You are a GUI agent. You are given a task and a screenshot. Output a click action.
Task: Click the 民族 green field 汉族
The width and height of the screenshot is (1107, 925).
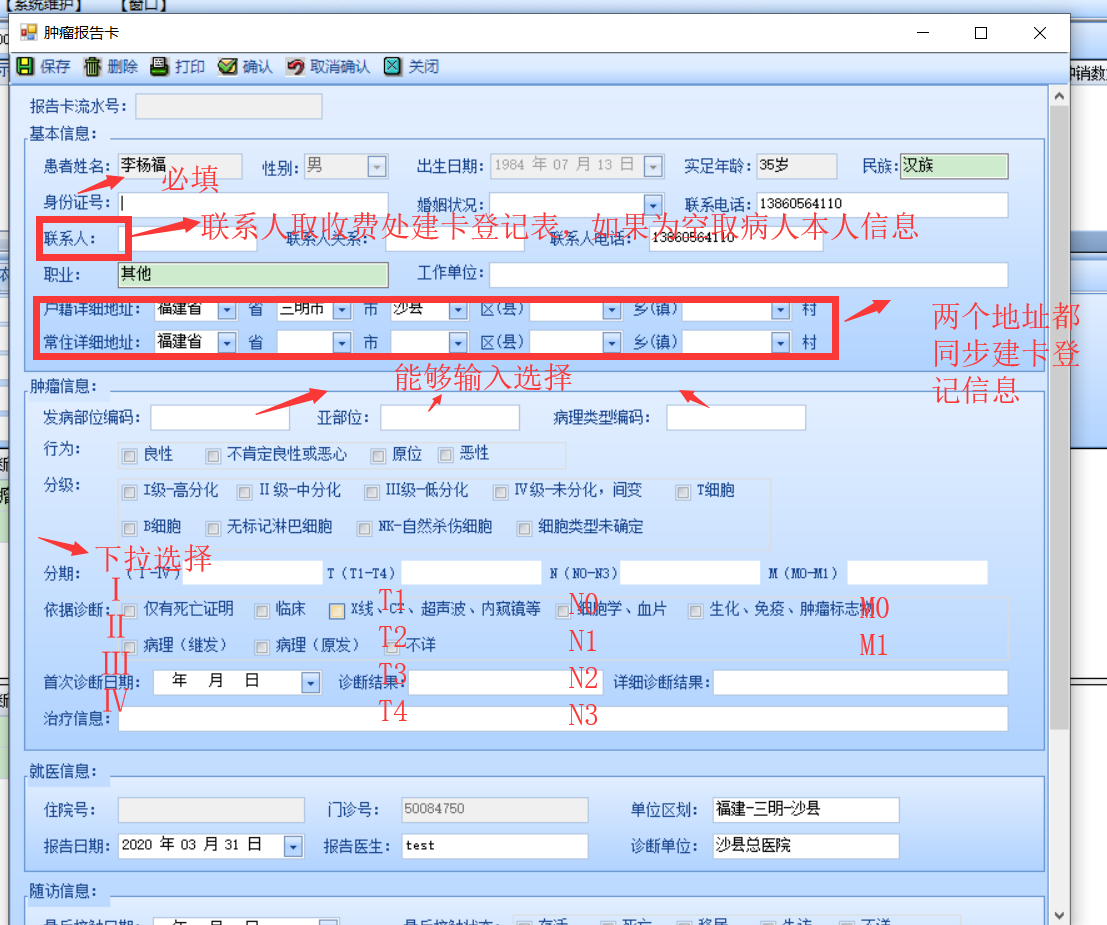[x=955, y=167]
